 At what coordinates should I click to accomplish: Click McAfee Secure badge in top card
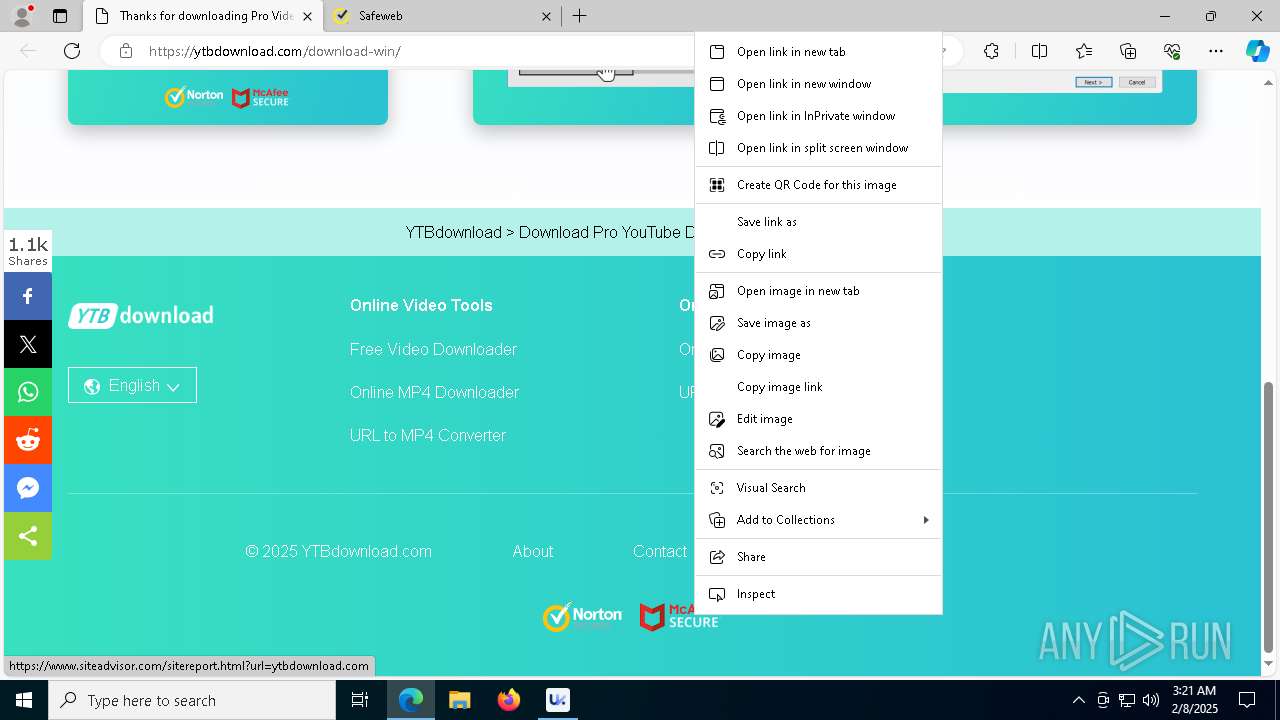tap(260, 97)
